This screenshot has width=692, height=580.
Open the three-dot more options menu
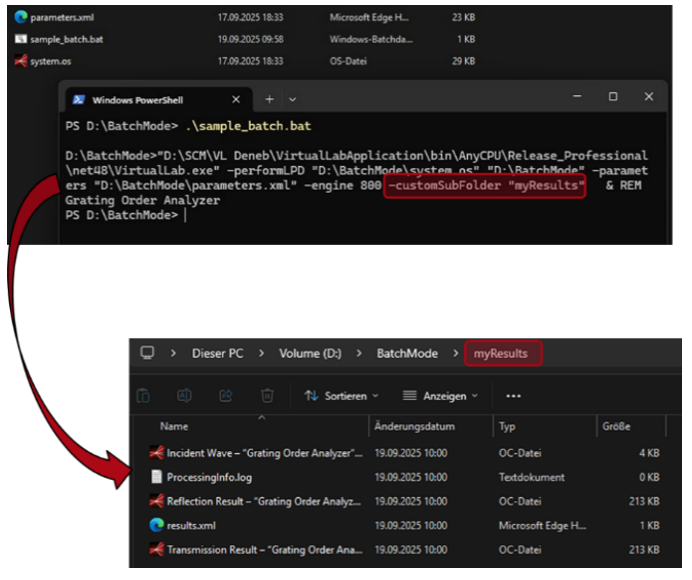[514, 396]
